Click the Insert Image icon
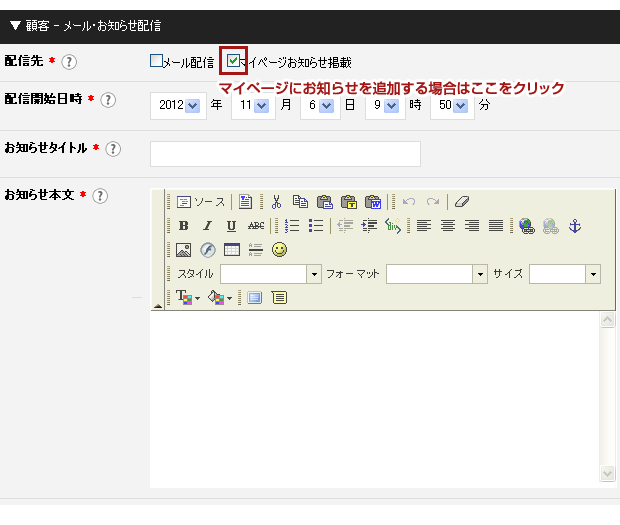Screen dimensions: 620x525 click(183, 250)
